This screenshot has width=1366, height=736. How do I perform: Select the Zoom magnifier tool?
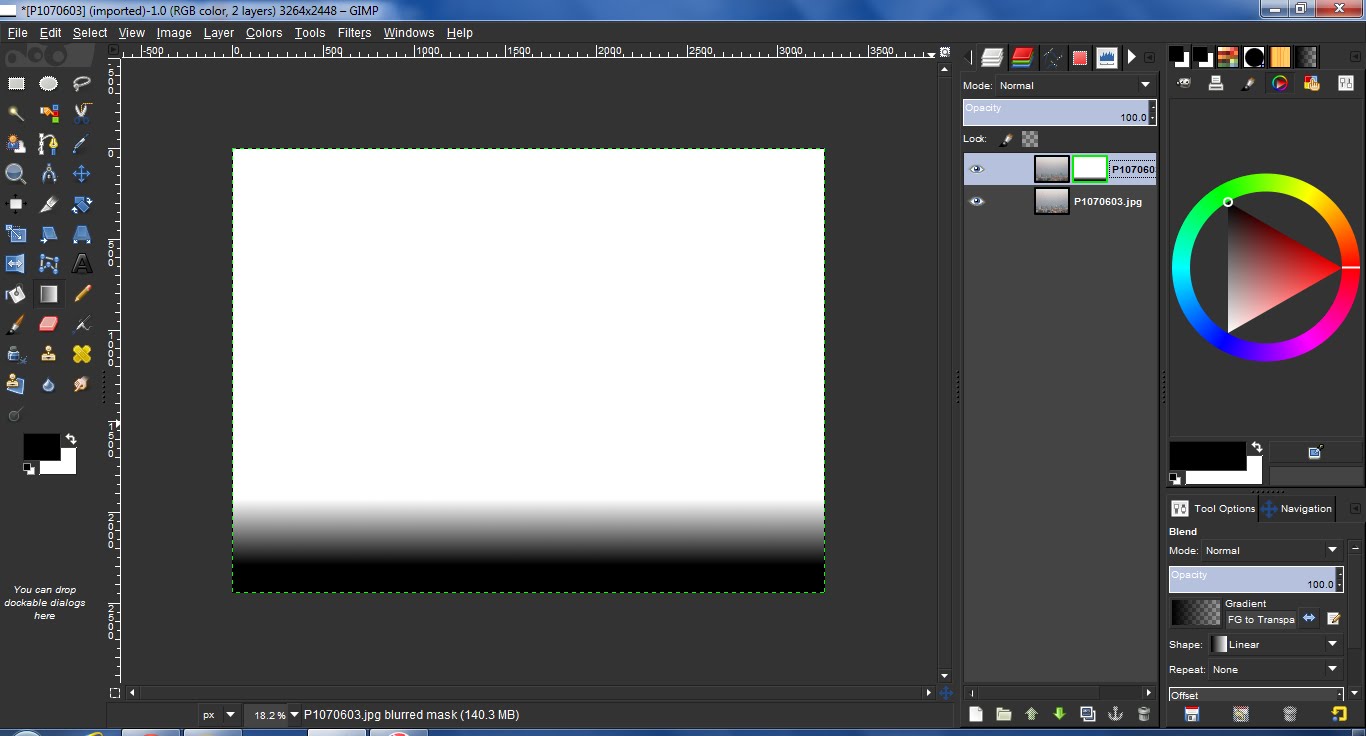[x=16, y=174]
